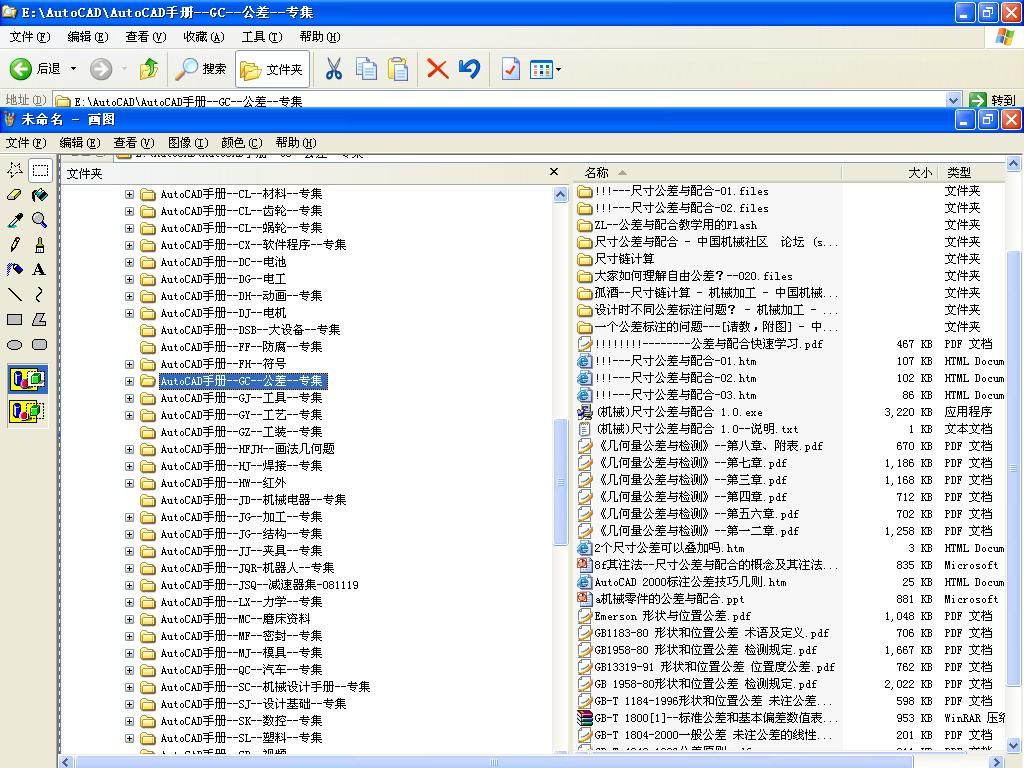Toggle the 文件夹 folders pane button
Image resolution: width=1024 pixels, height=768 pixels.
point(271,69)
